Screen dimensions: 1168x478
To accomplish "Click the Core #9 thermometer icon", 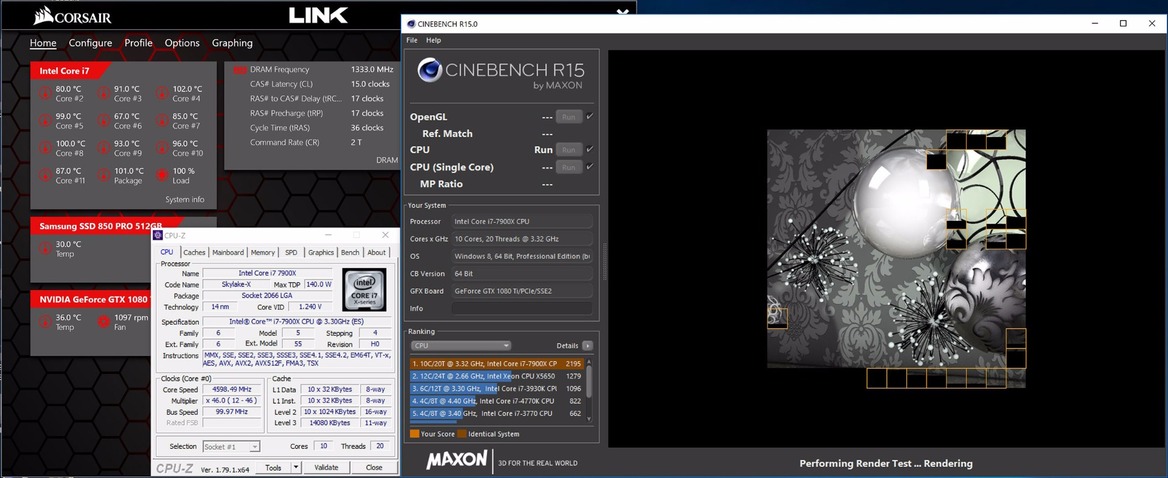I will 104,148.
